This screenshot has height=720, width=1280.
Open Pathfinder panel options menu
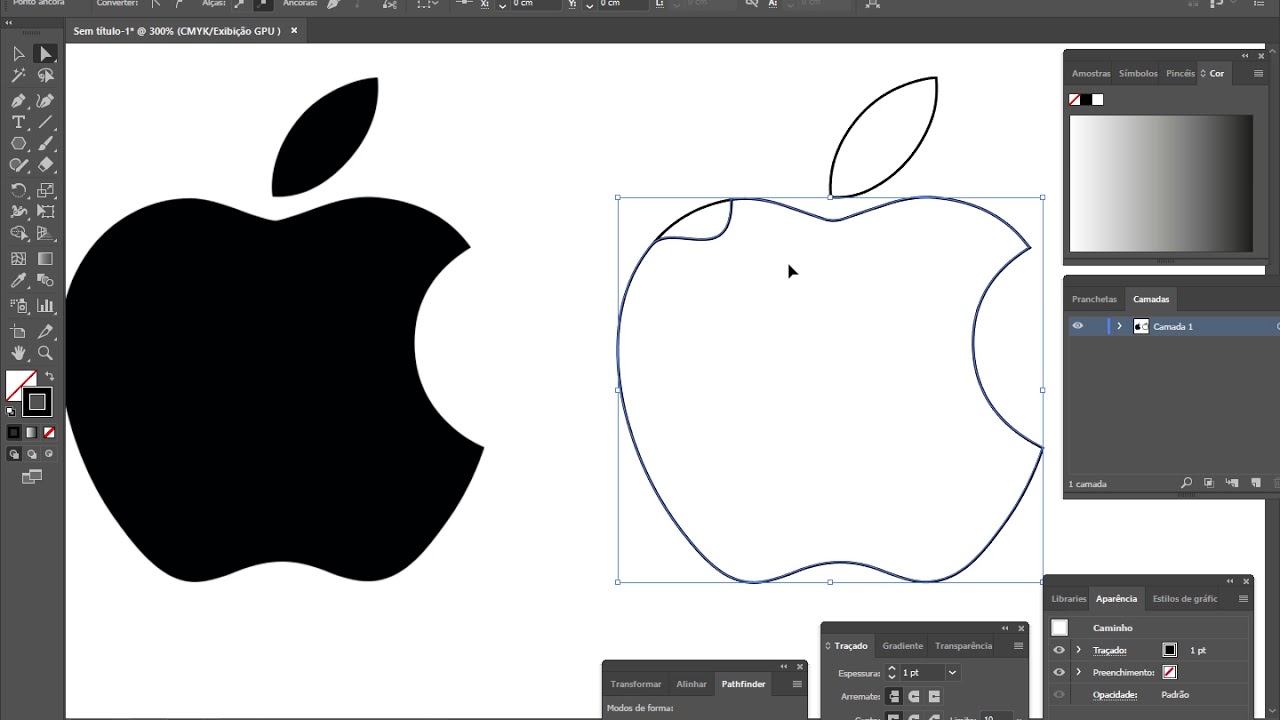(796, 684)
